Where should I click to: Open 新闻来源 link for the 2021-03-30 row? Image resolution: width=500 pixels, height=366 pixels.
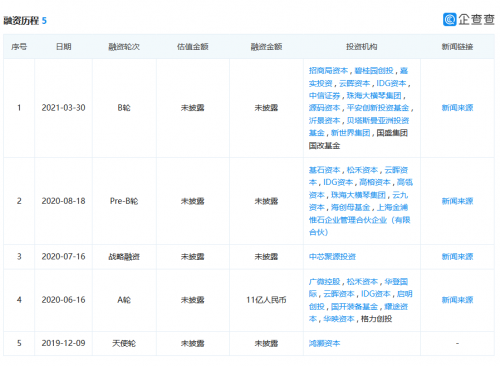tap(457, 108)
